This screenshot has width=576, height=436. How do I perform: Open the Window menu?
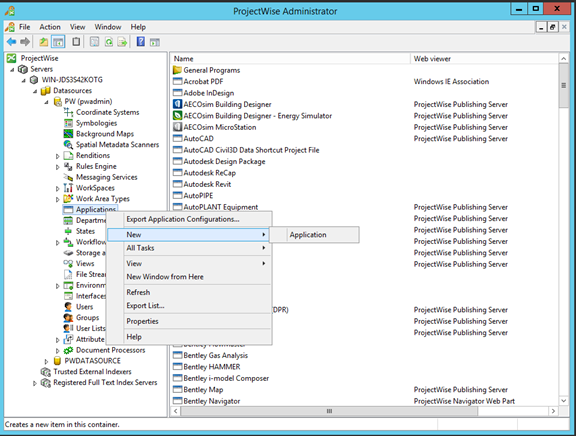108,27
